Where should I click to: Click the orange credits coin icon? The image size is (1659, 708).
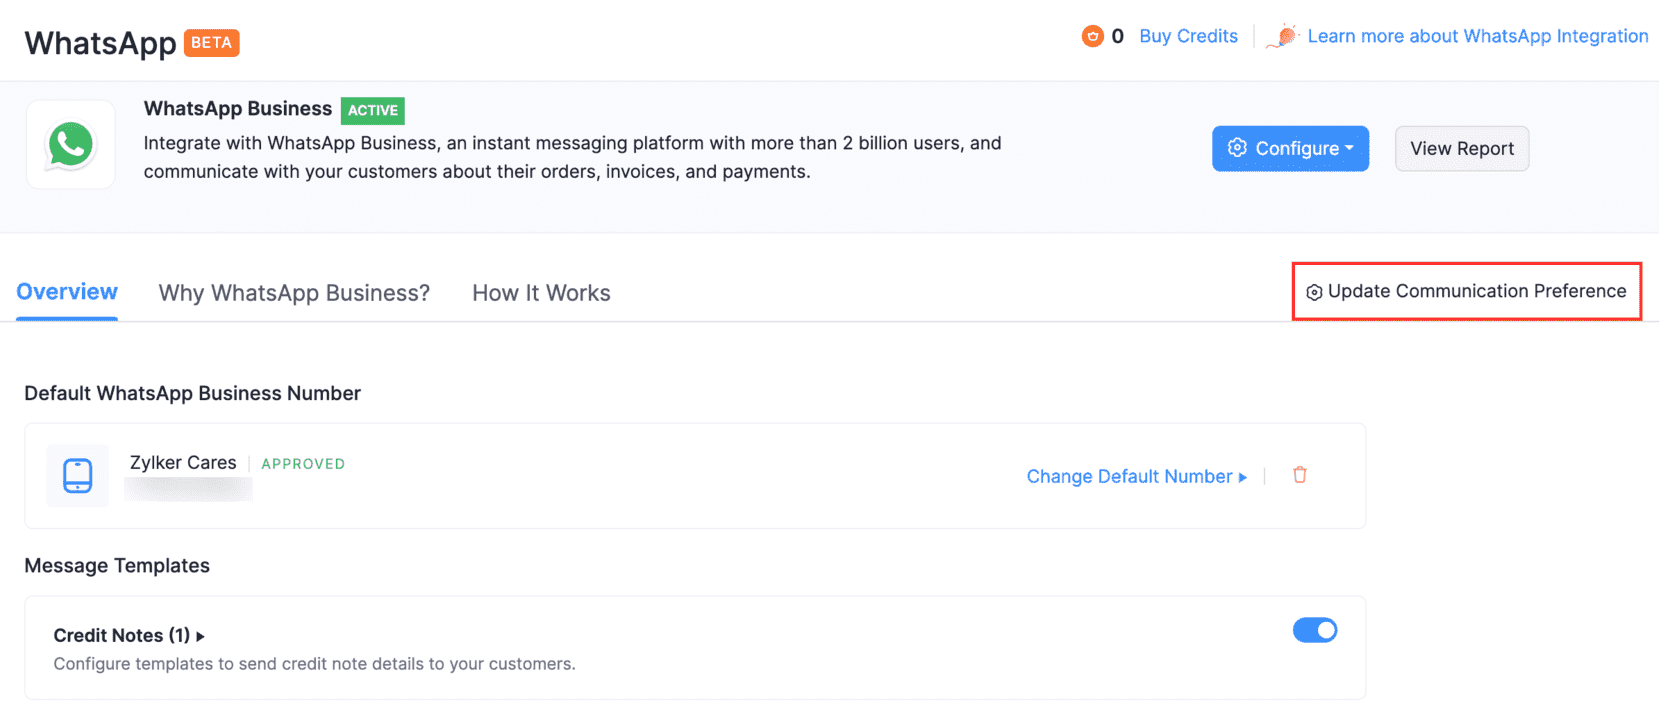[x=1092, y=37]
